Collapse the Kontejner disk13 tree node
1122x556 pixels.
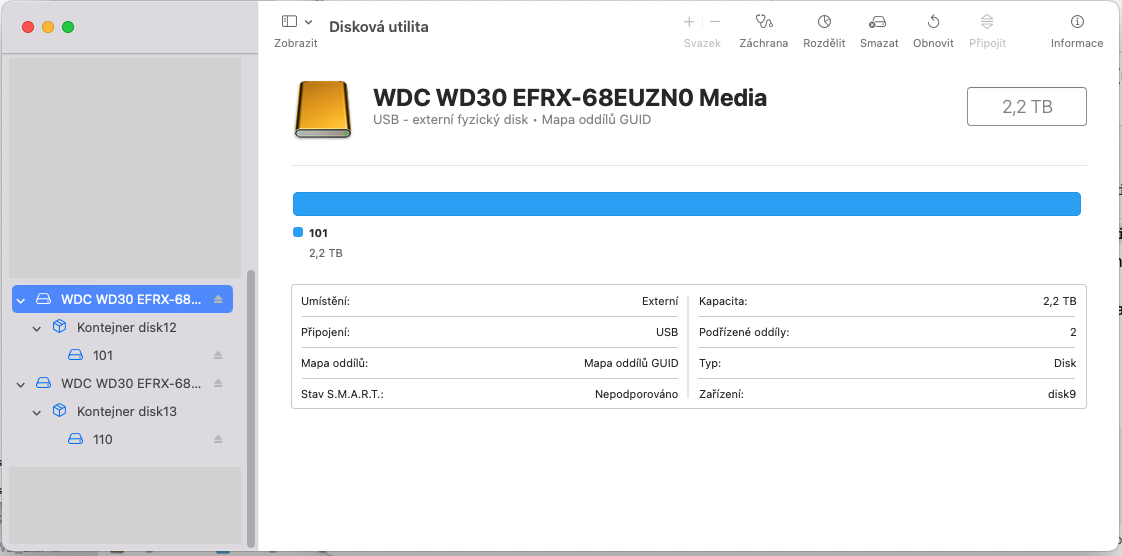pos(36,412)
